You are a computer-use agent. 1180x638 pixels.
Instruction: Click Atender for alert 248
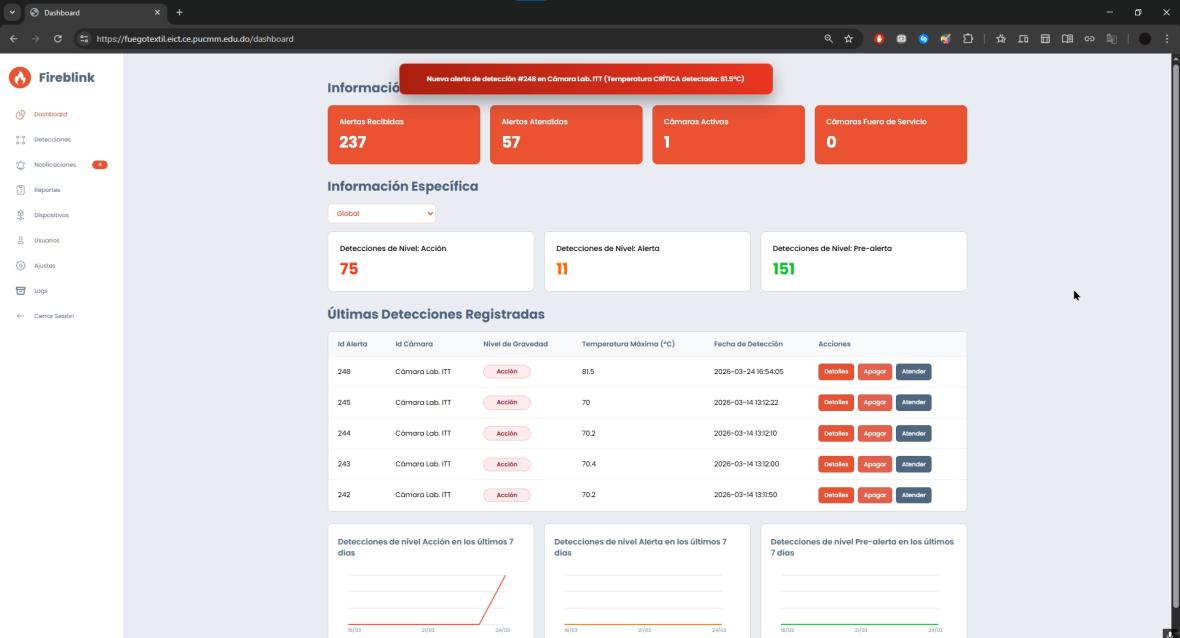[914, 372]
